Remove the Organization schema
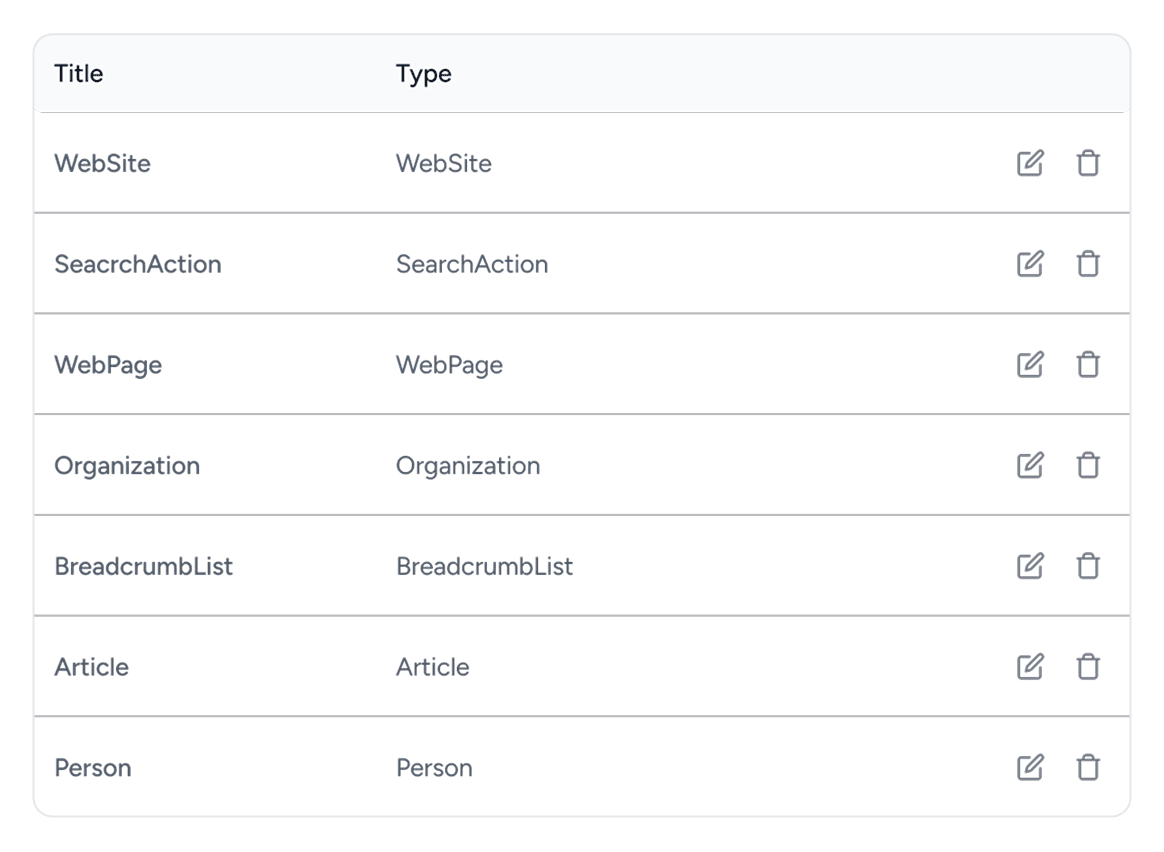The height and width of the screenshot is (852, 1164). click(1087, 465)
